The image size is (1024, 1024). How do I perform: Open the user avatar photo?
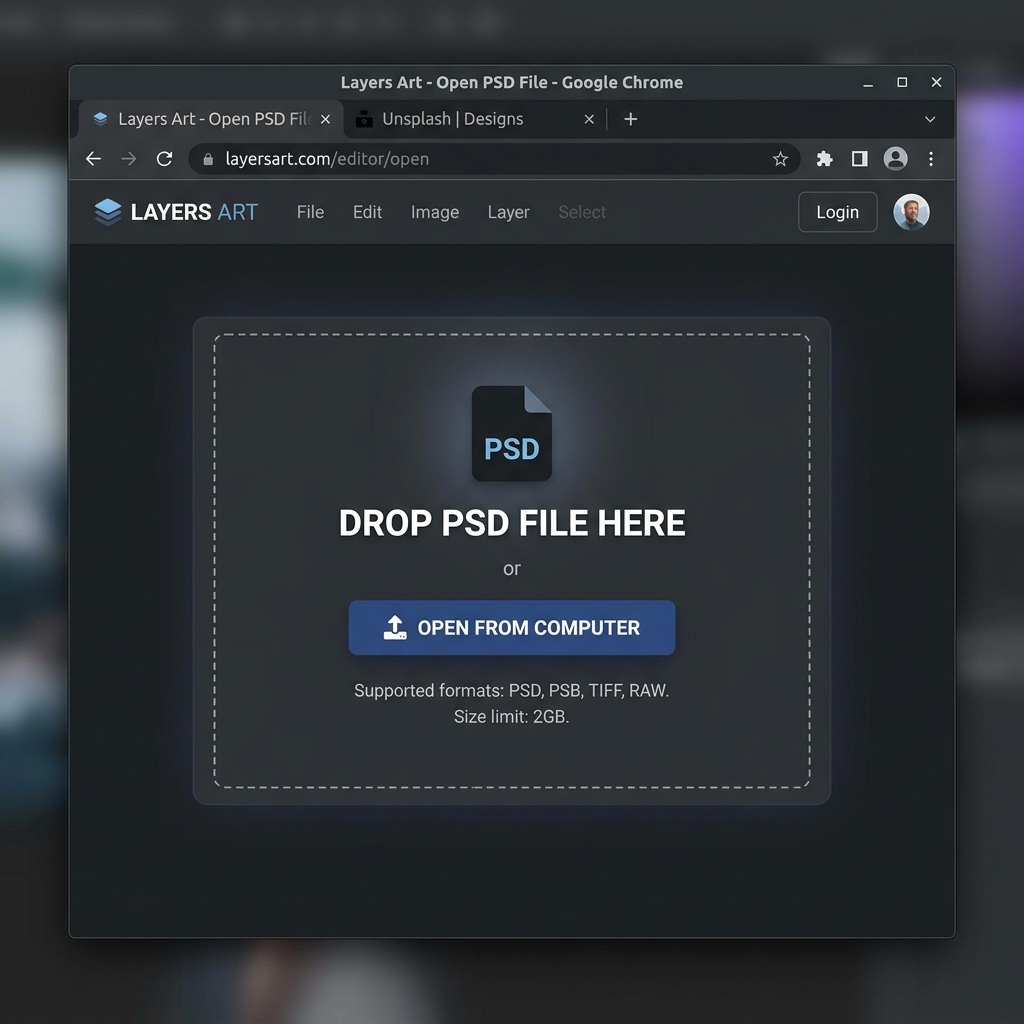tap(911, 212)
